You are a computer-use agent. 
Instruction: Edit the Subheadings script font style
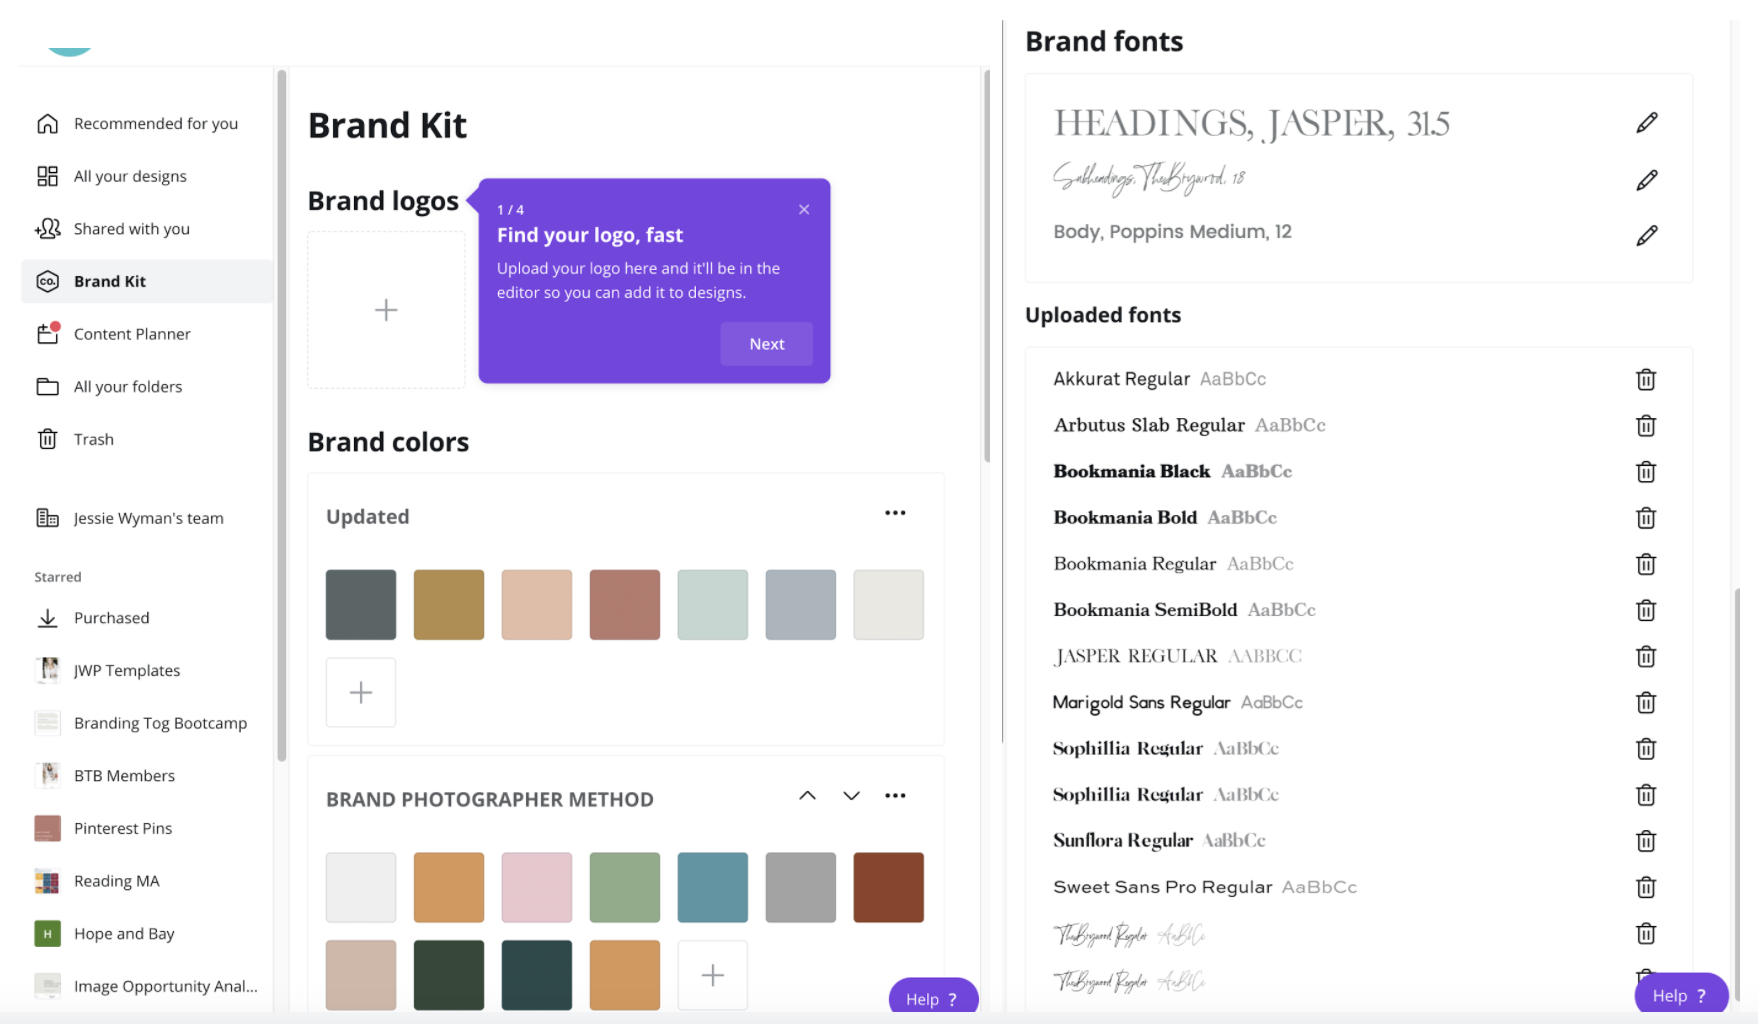(1646, 180)
